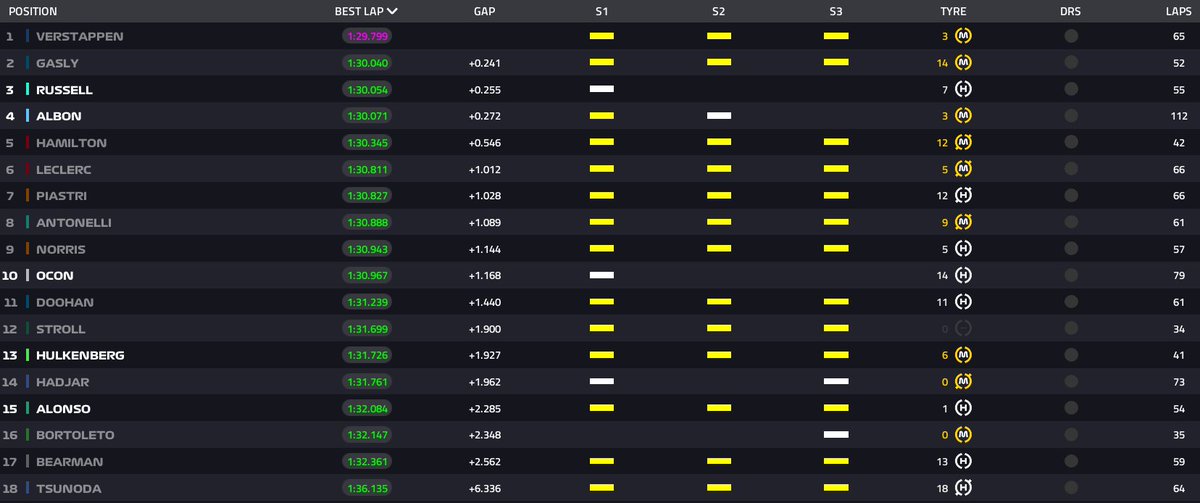Click Bearman's gap value +2.562
This screenshot has height=503, width=1200.
tap(484, 462)
